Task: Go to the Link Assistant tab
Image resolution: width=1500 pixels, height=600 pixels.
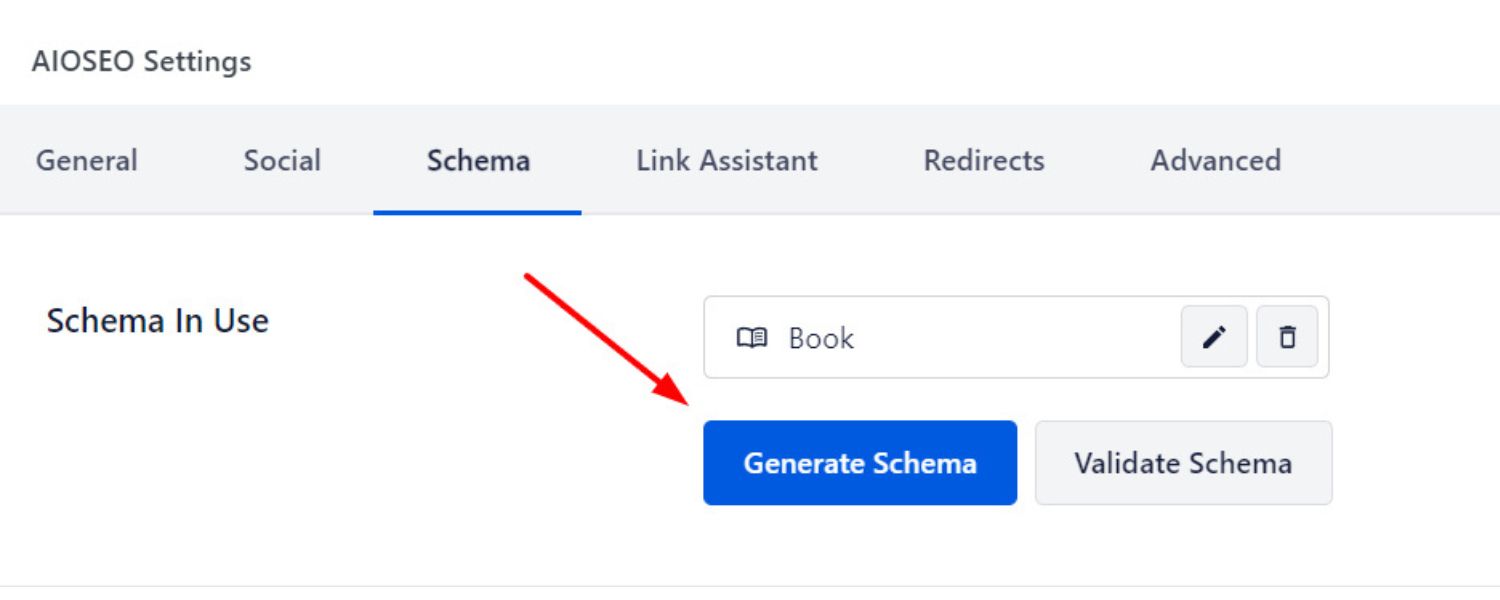Action: point(727,161)
